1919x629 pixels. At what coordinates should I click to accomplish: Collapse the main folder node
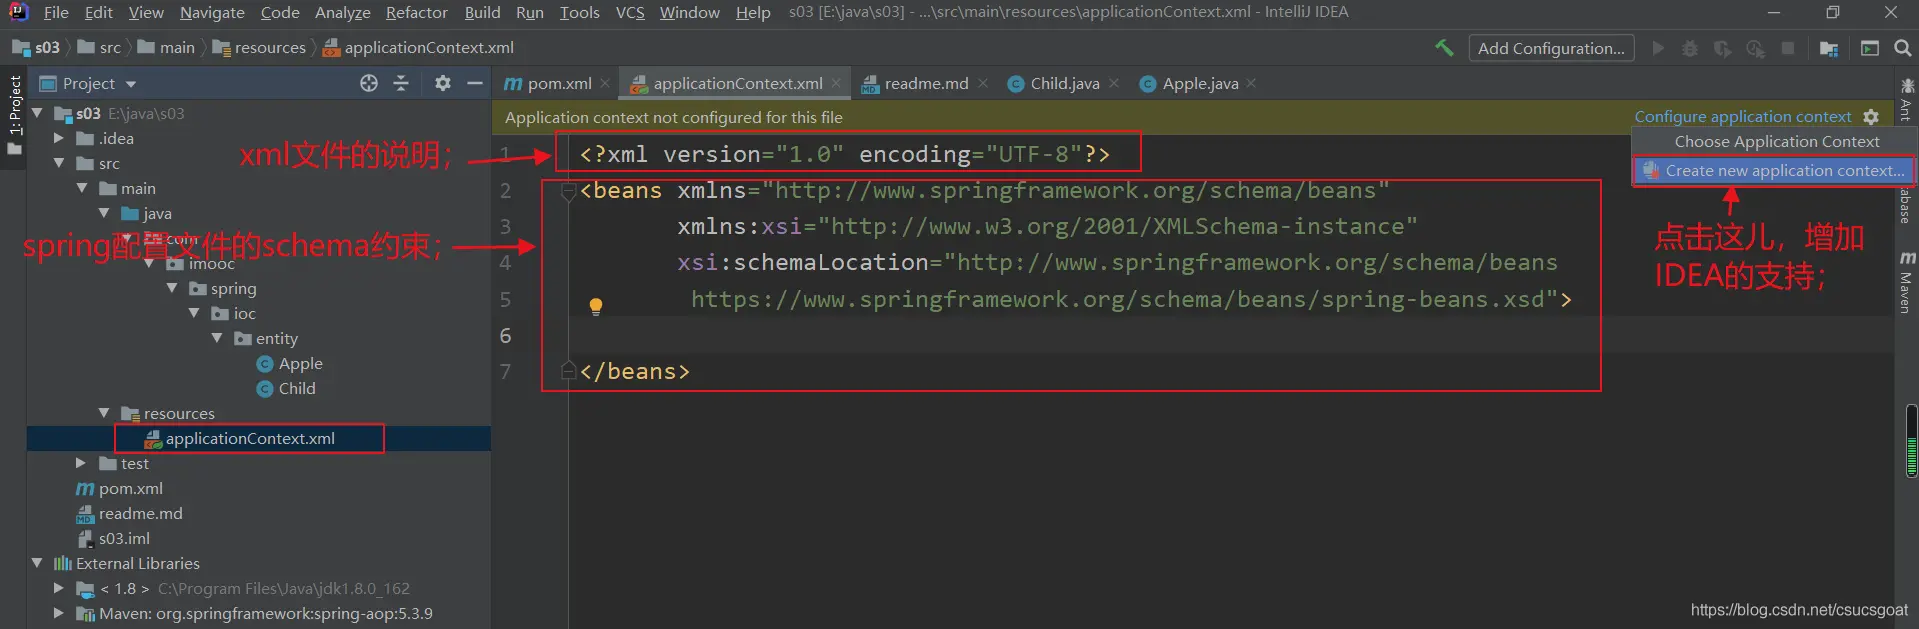82,188
